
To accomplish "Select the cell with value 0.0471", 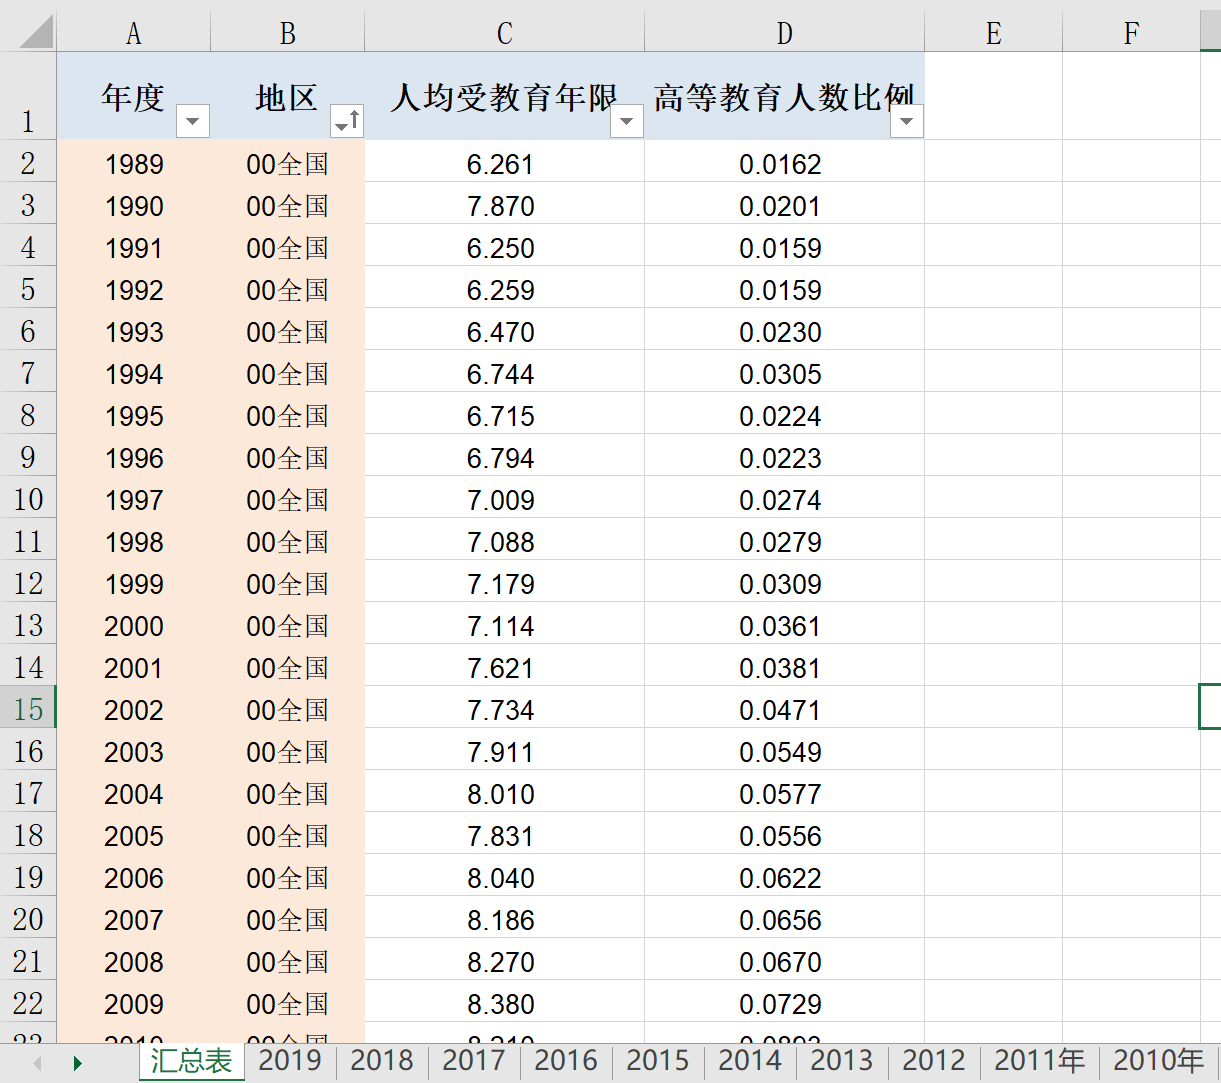I will [785, 709].
